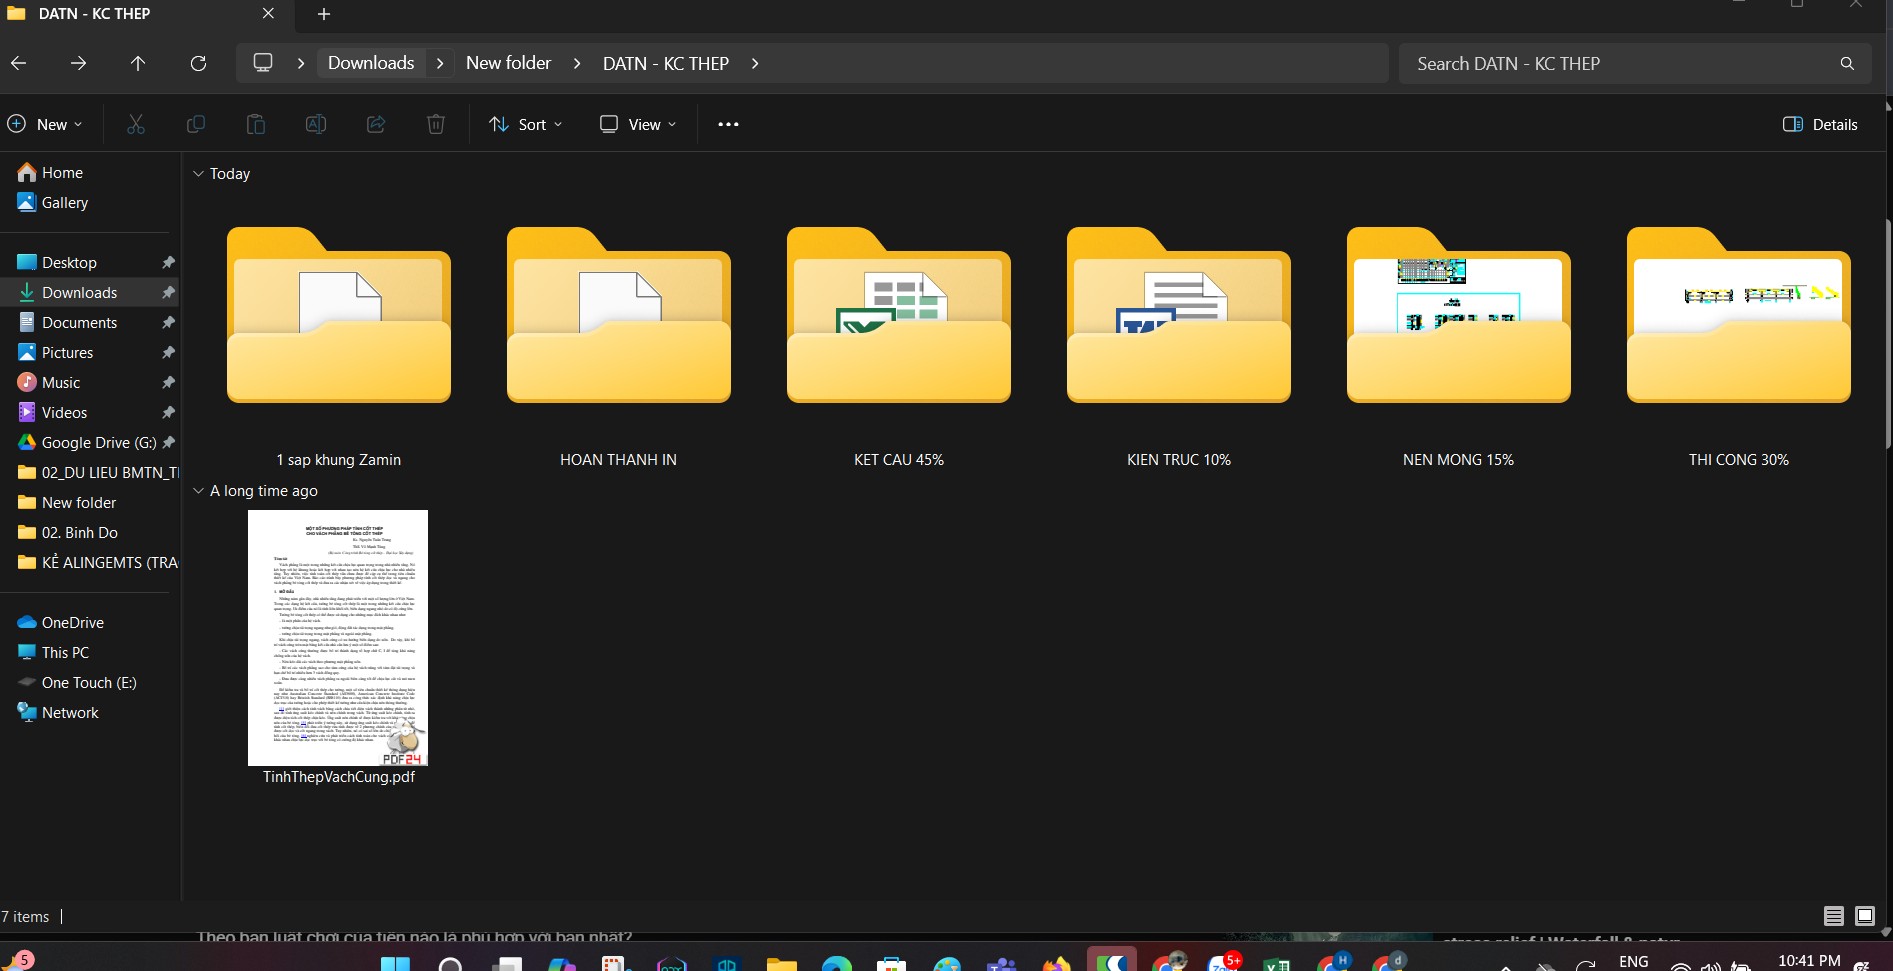1893x971 pixels.
Task: Click the Cut scissors icon
Action: point(136,124)
